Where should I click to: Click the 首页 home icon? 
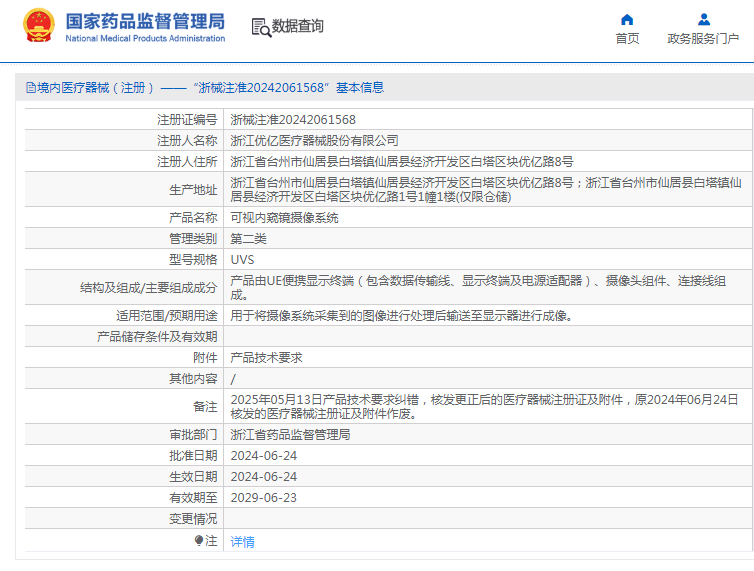coord(627,20)
